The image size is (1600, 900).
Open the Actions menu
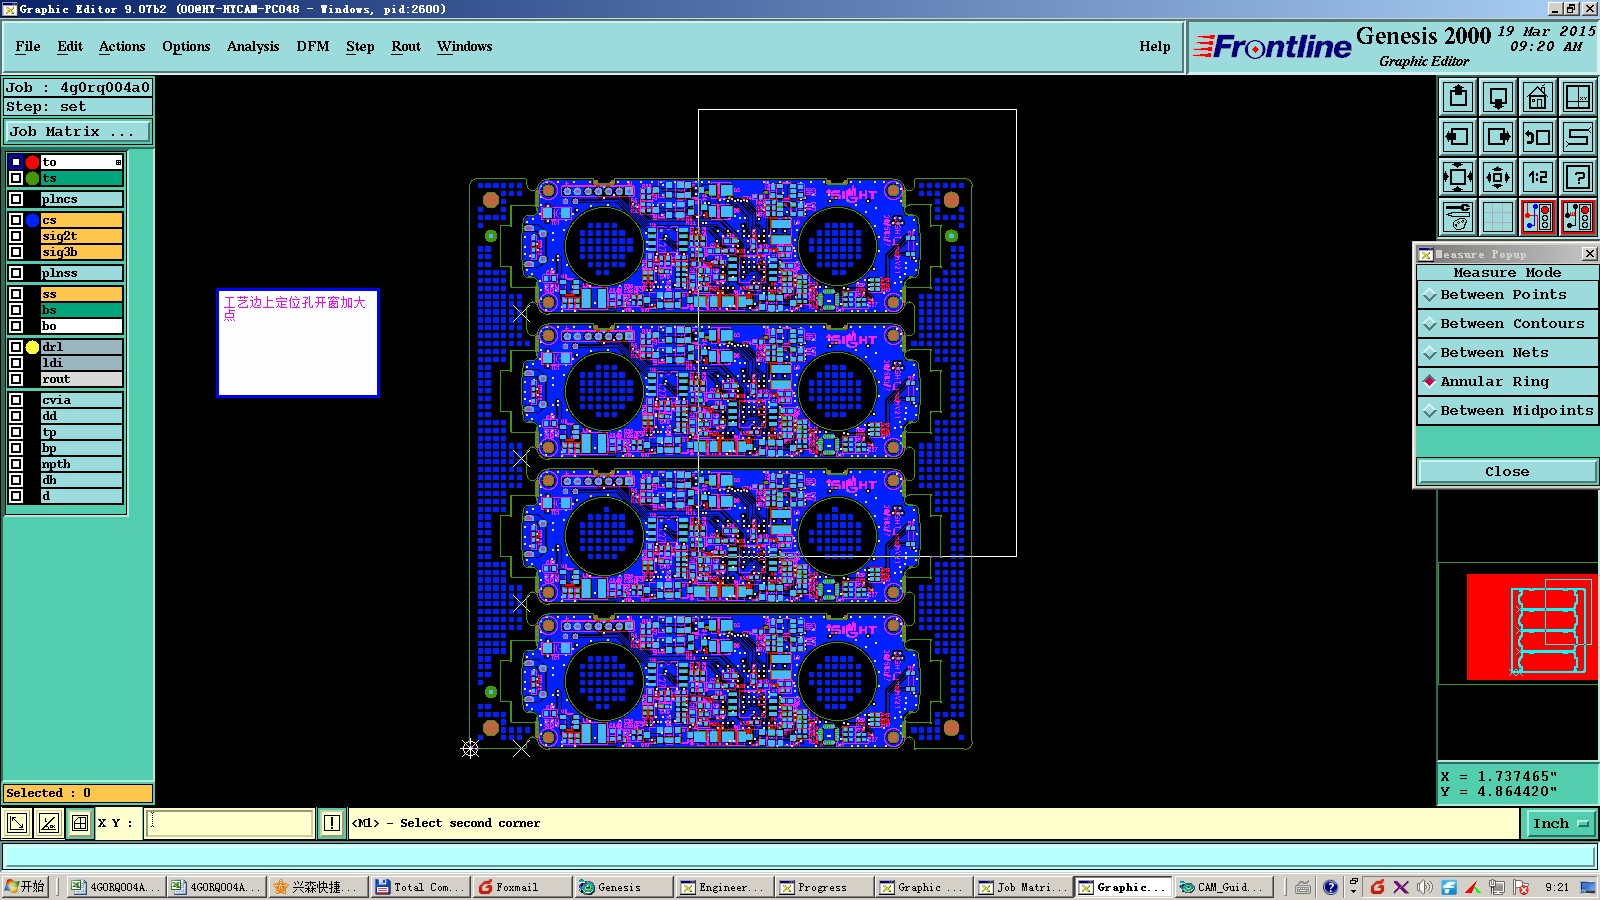click(122, 46)
